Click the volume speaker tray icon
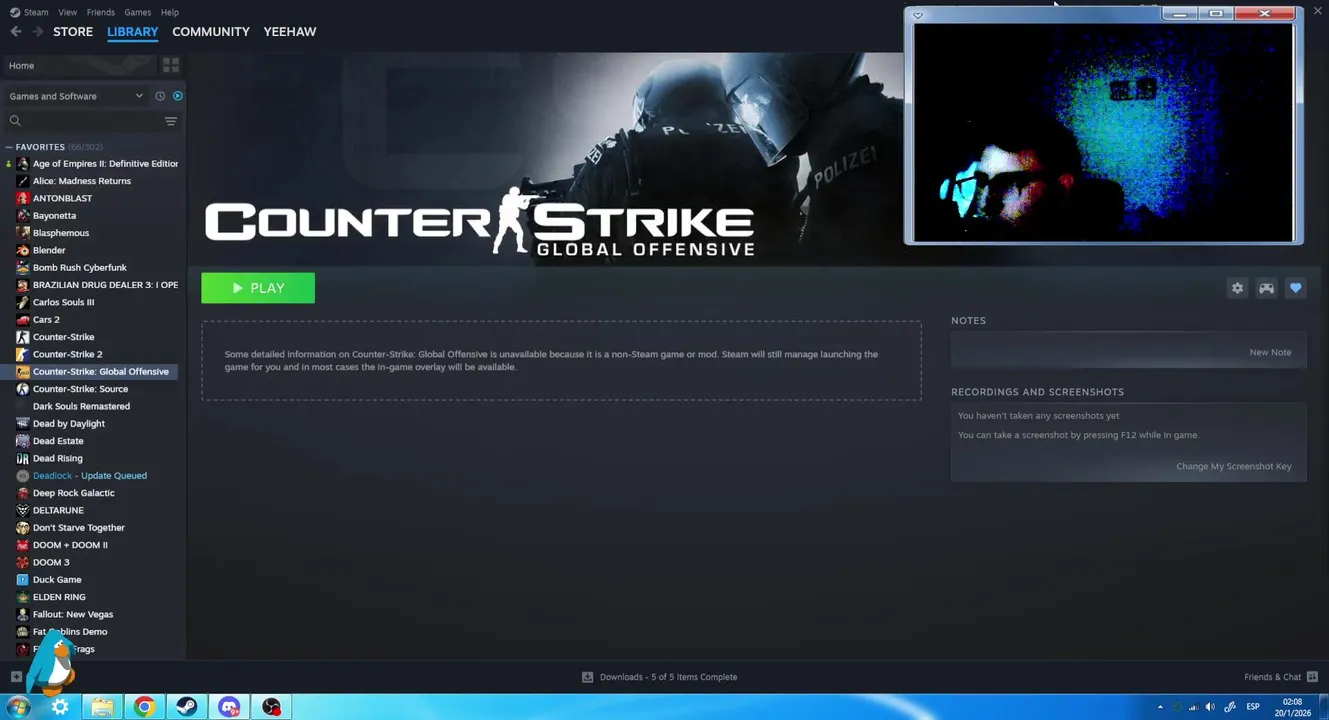This screenshot has width=1329, height=720. pyautogui.click(x=1210, y=707)
